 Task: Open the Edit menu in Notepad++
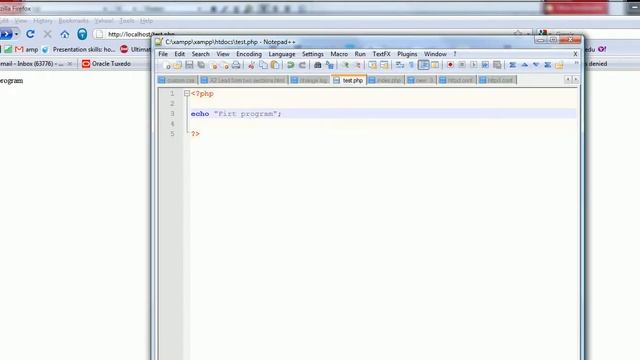(180, 54)
